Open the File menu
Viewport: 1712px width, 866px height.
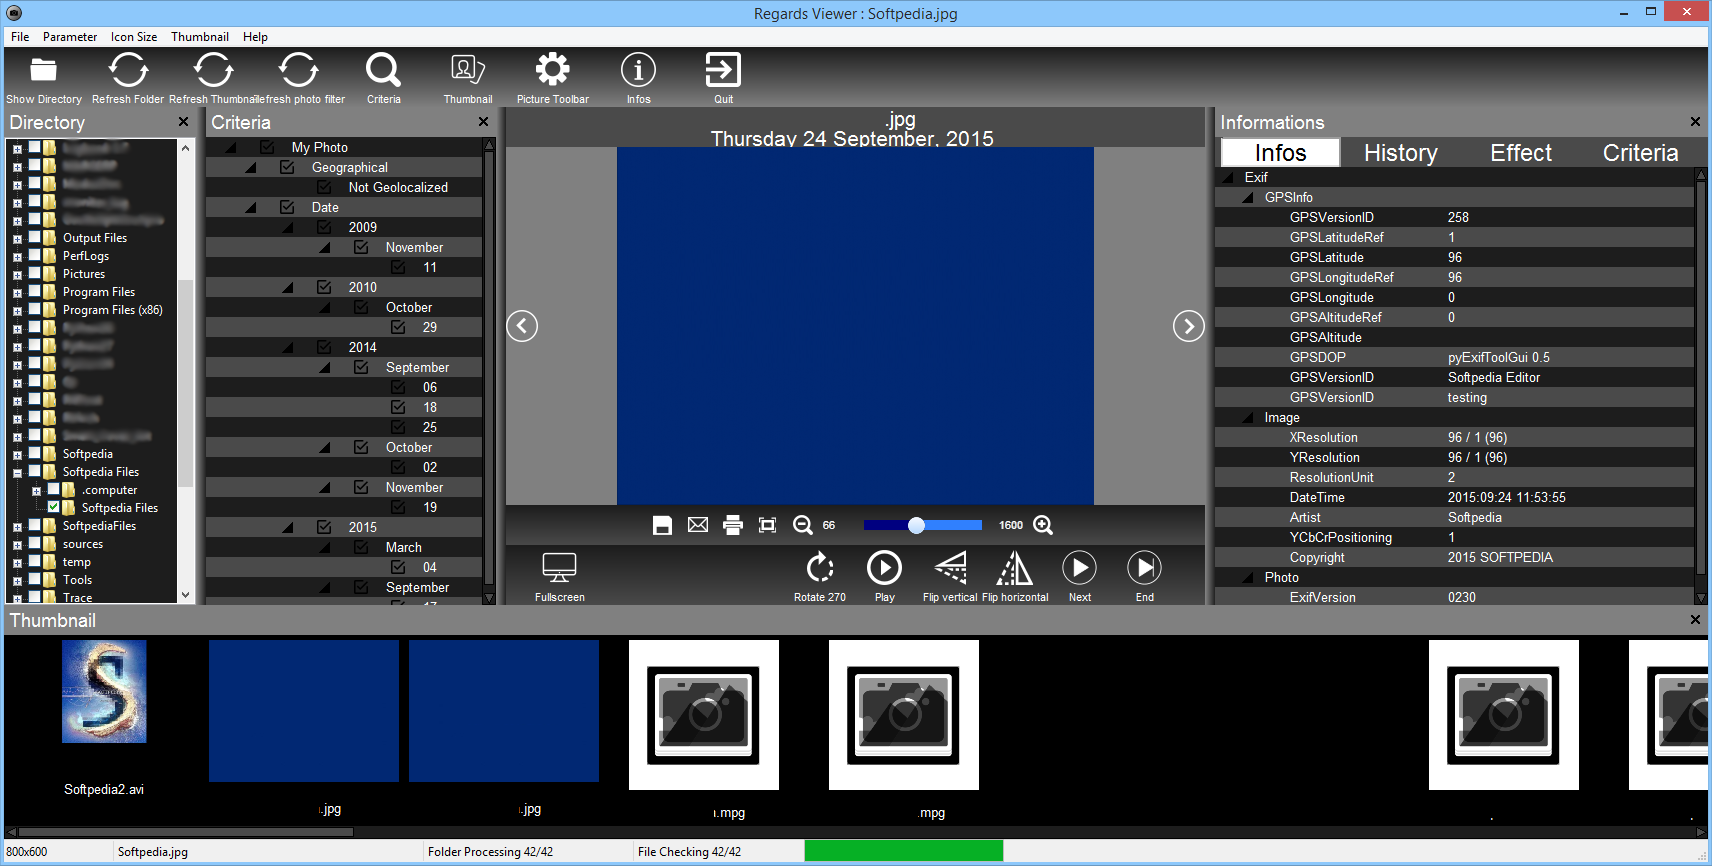coord(20,37)
